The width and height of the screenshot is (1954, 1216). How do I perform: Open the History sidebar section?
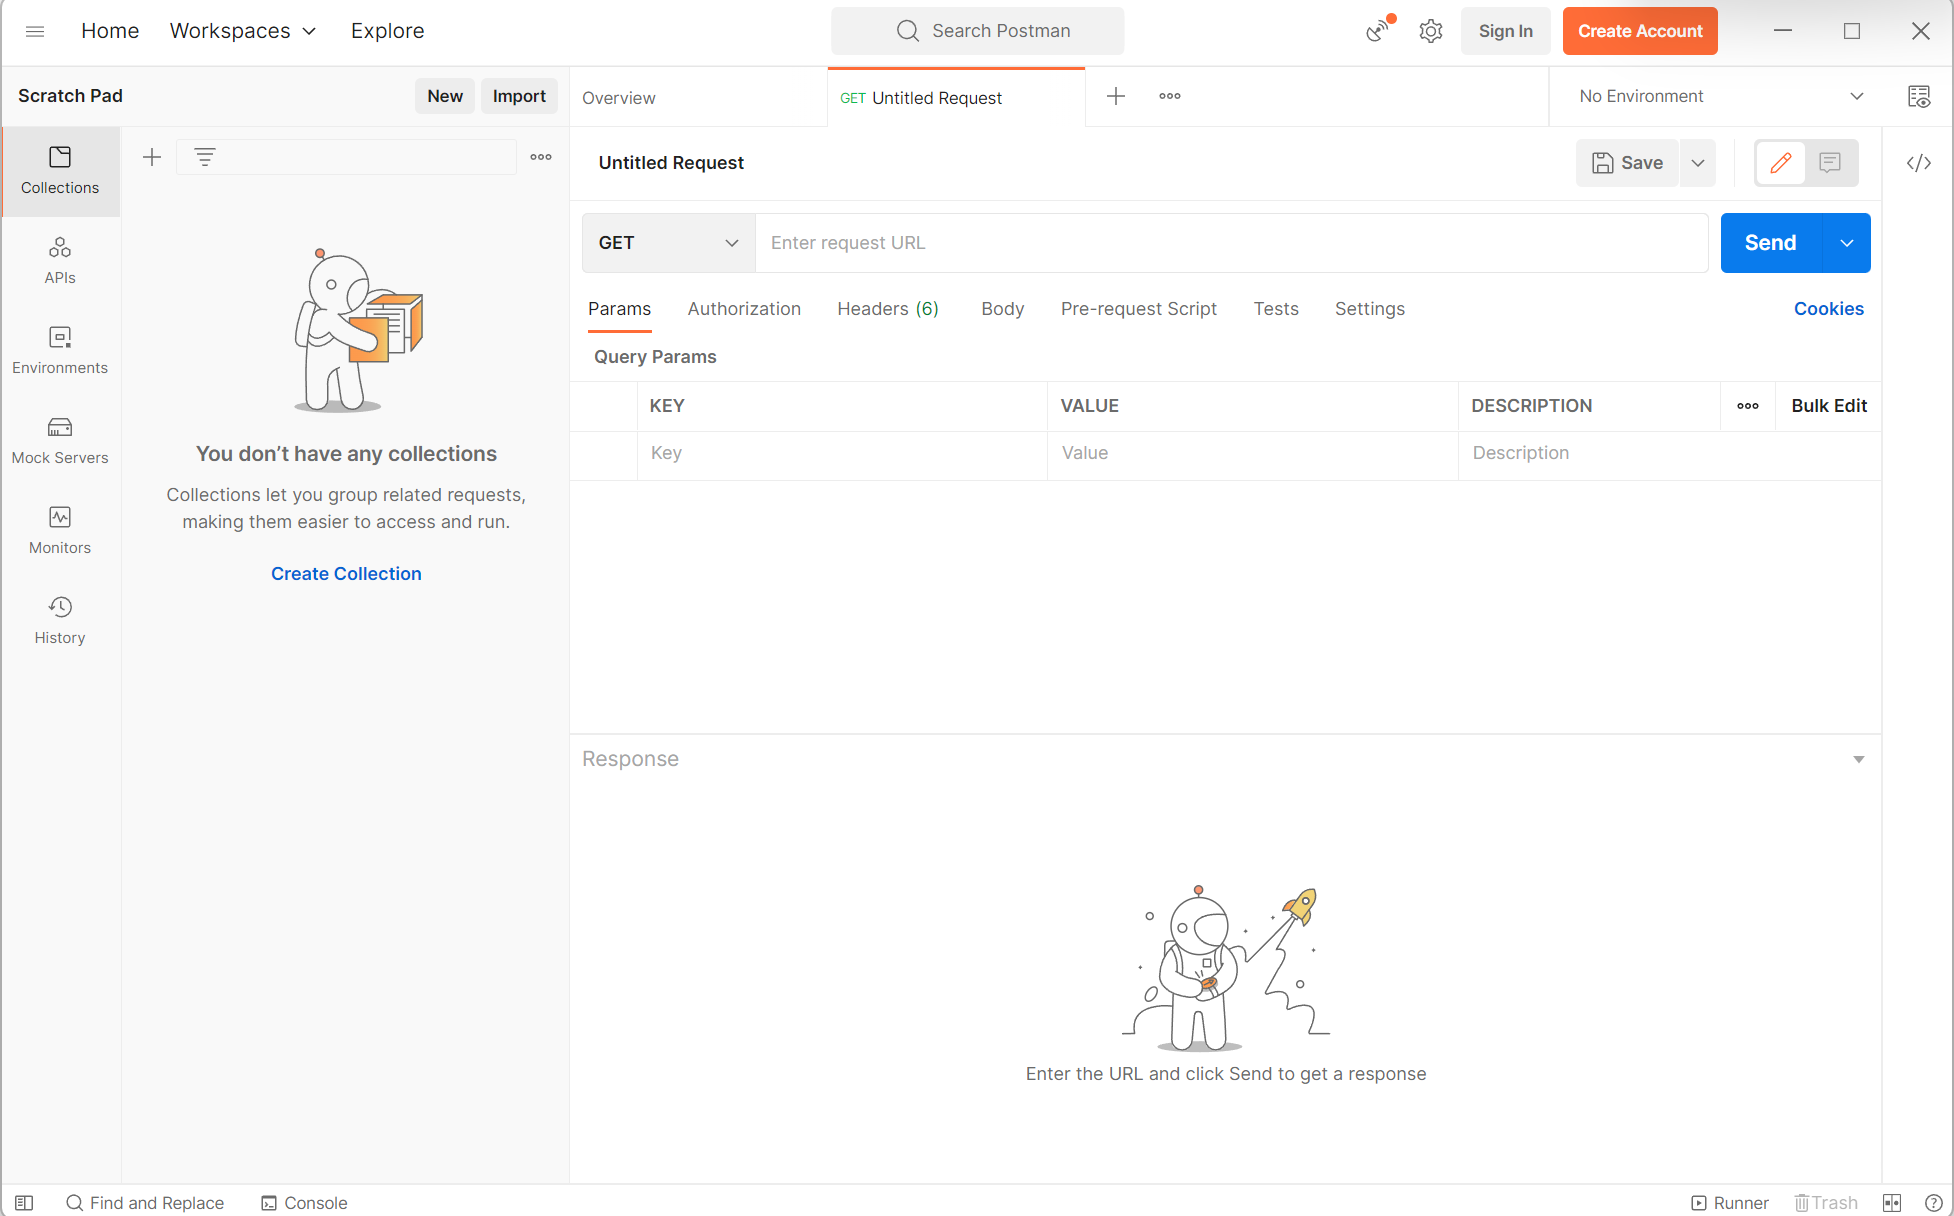(x=60, y=620)
